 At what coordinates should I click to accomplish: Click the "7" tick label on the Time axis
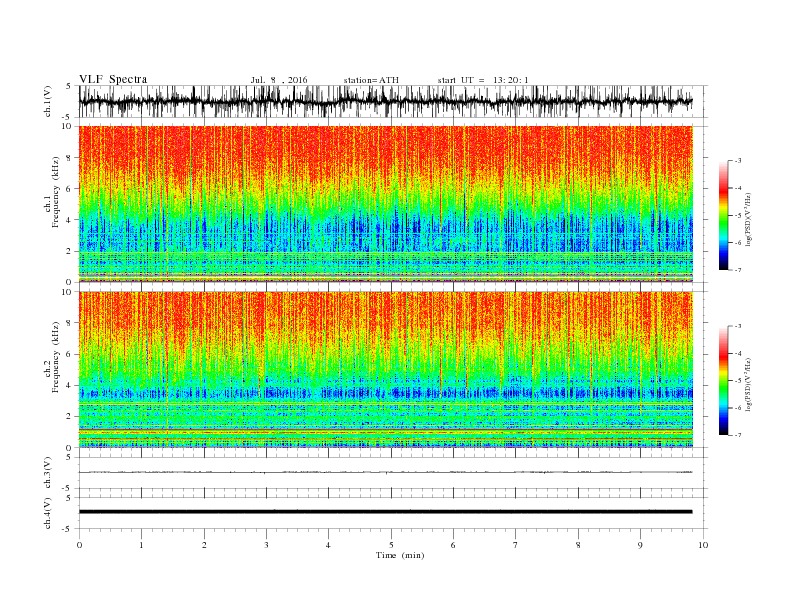[516, 545]
